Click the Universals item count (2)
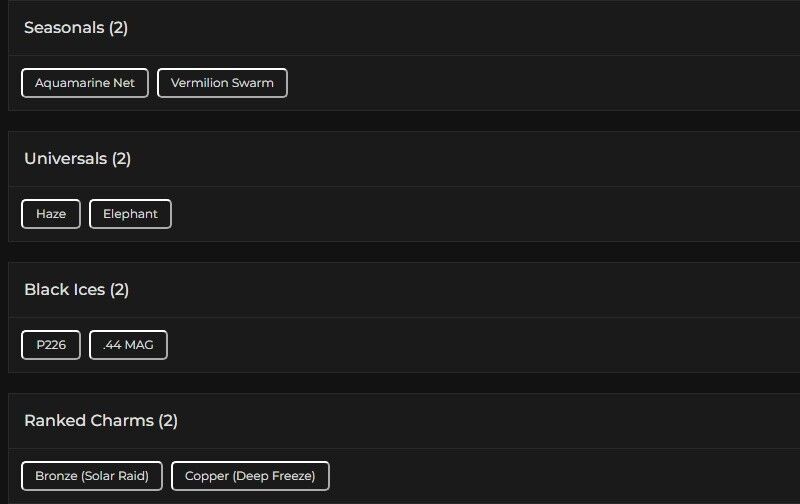 121,159
